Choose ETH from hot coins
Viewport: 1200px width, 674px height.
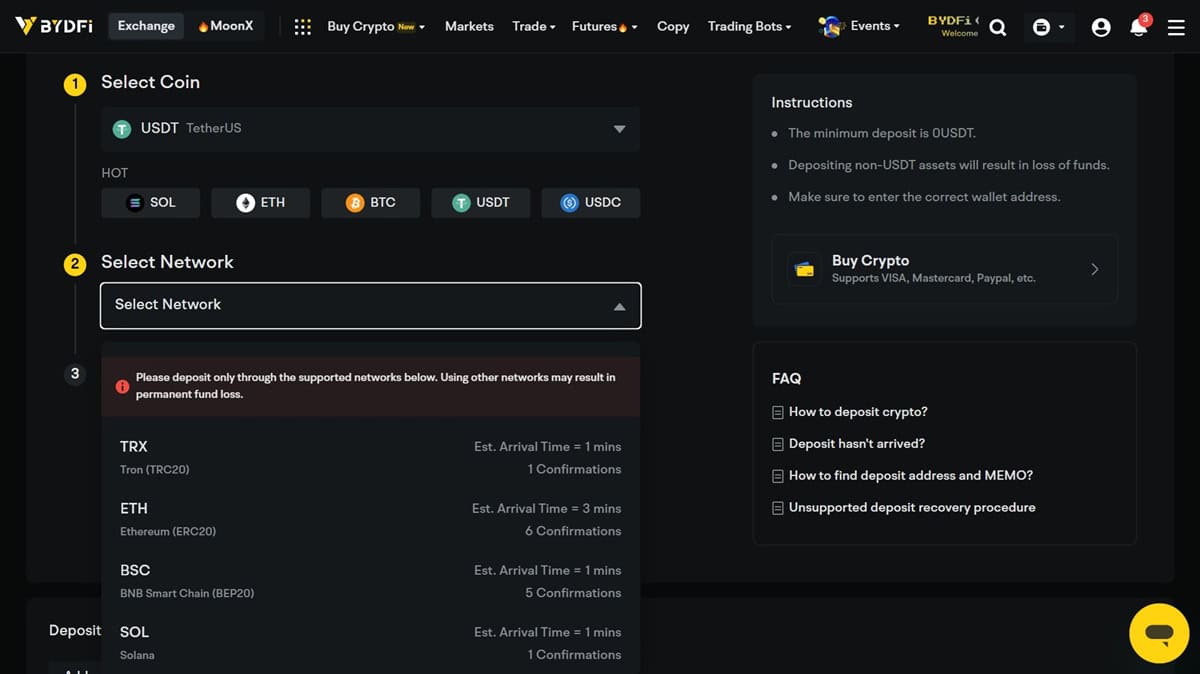pos(261,203)
